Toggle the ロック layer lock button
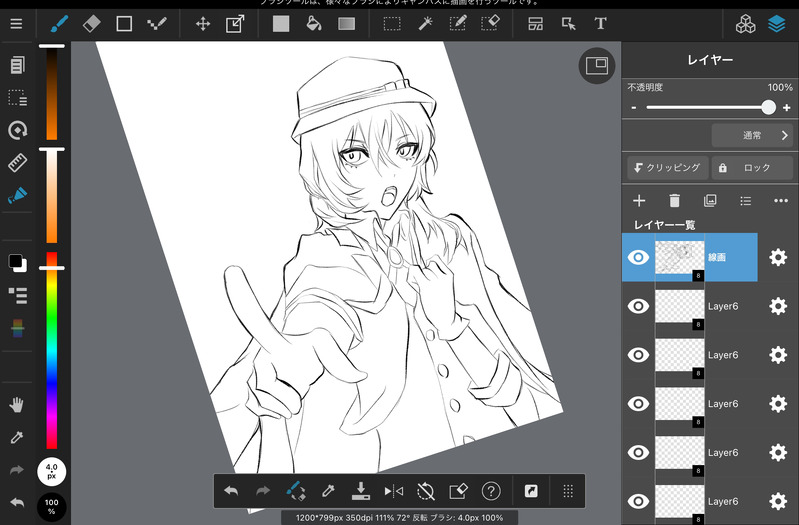The height and width of the screenshot is (525, 799). click(x=752, y=168)
